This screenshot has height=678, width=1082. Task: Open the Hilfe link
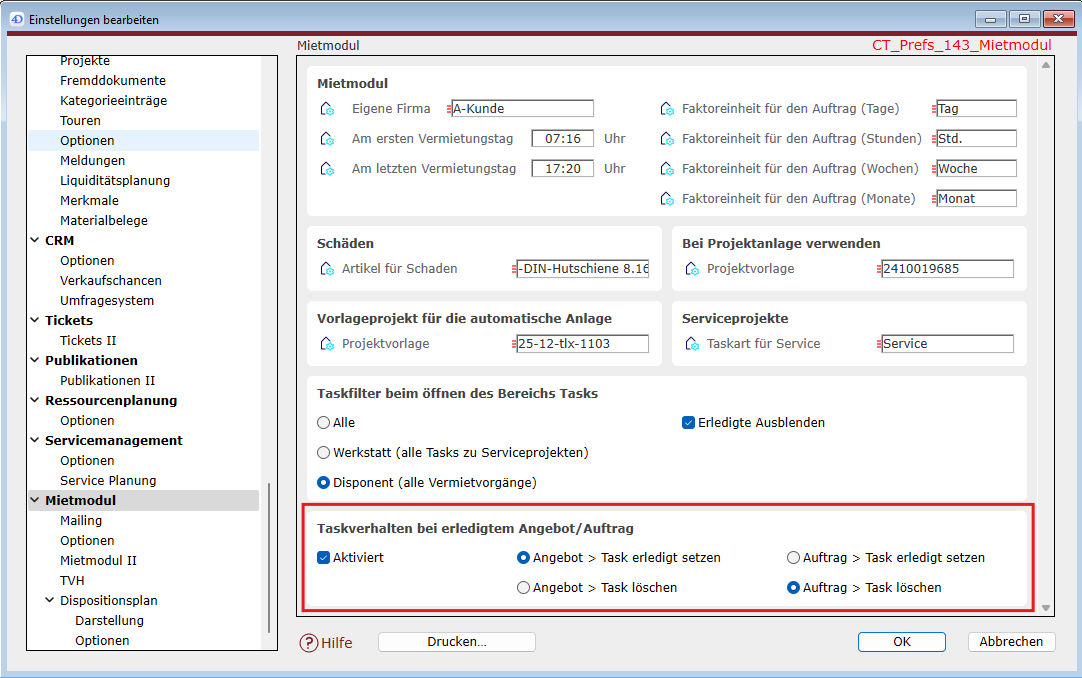(337, 643)
